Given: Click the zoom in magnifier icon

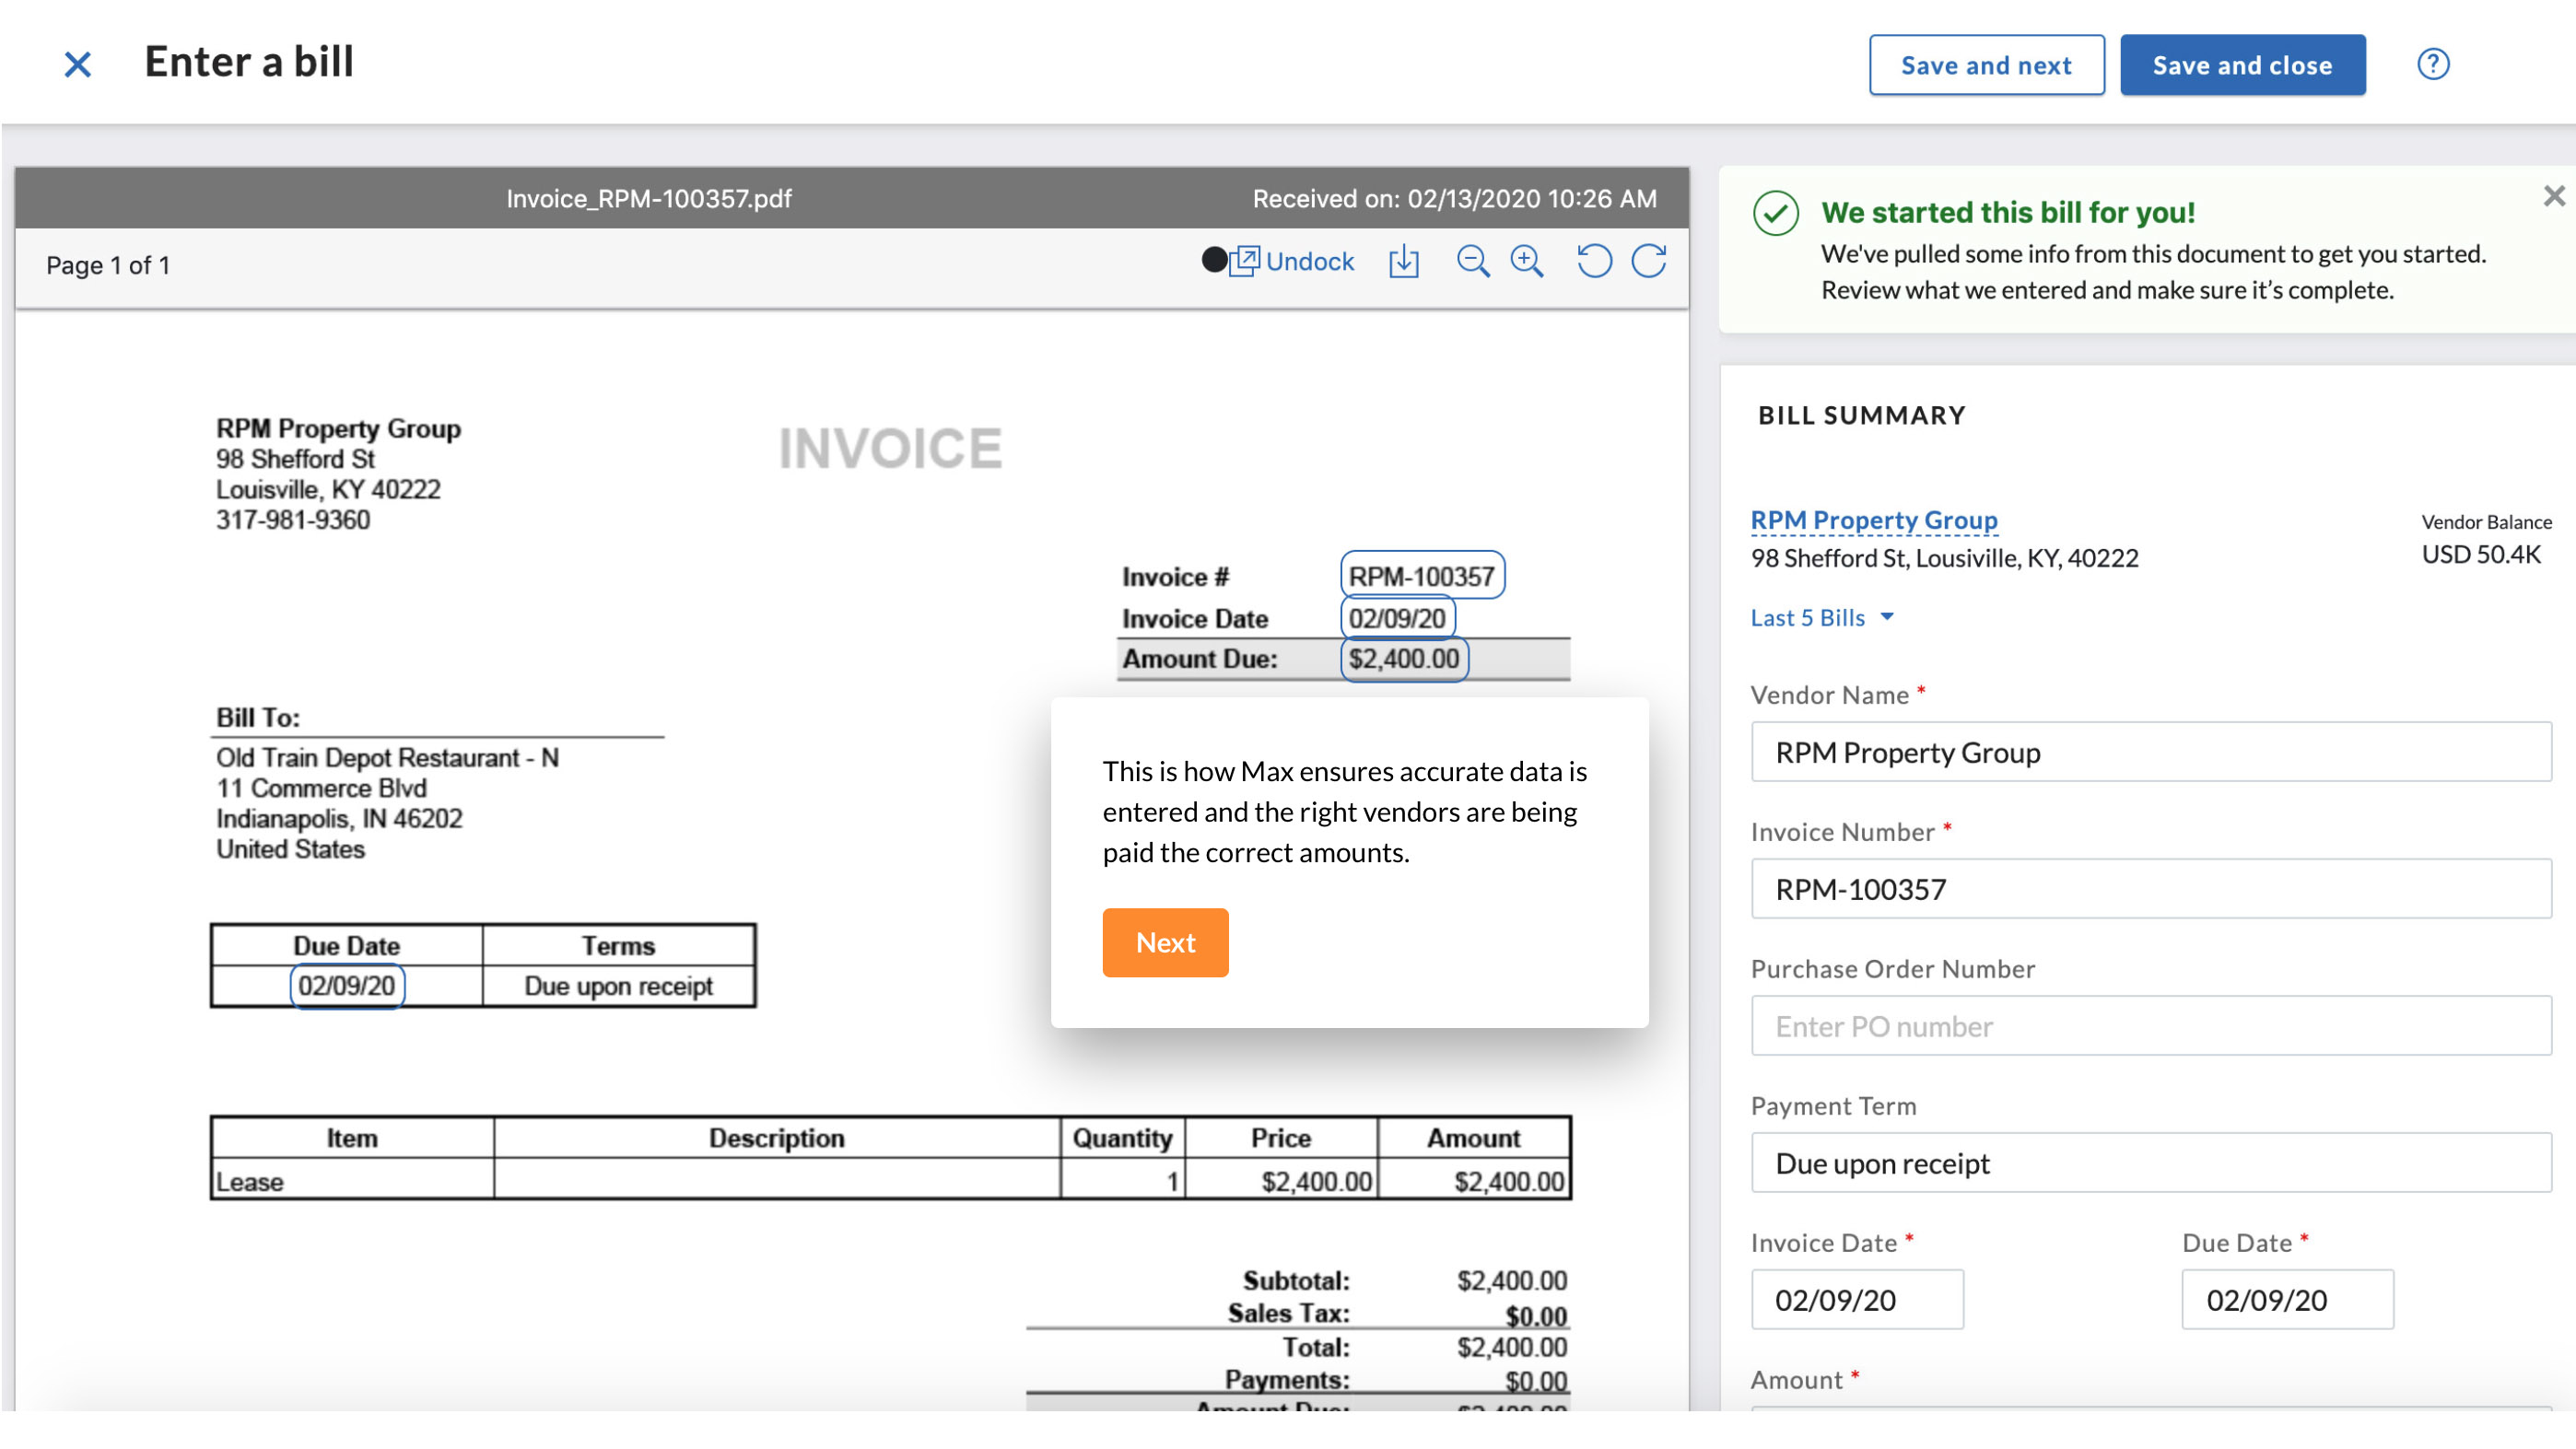Looking at the screenshot, I should tap(1525, 262).
